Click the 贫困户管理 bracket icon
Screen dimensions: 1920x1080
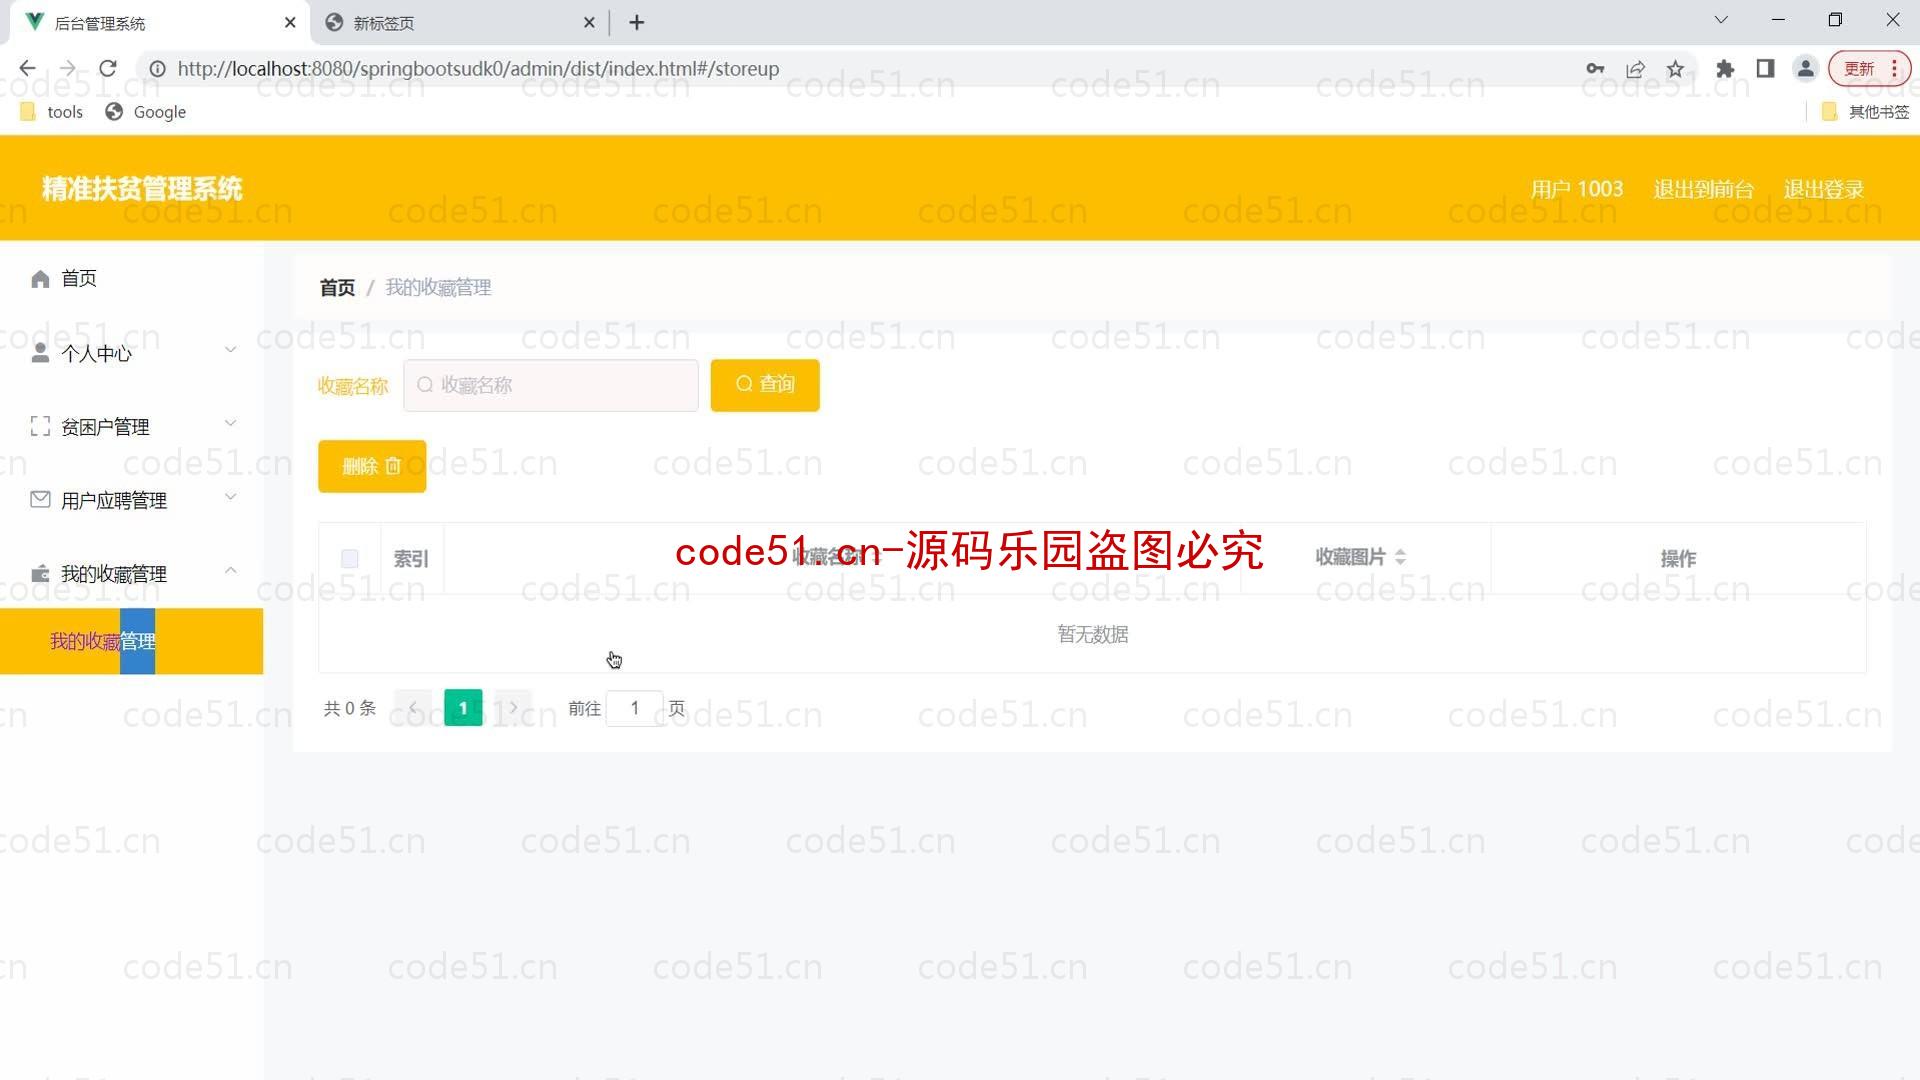(x=40, y=427)
